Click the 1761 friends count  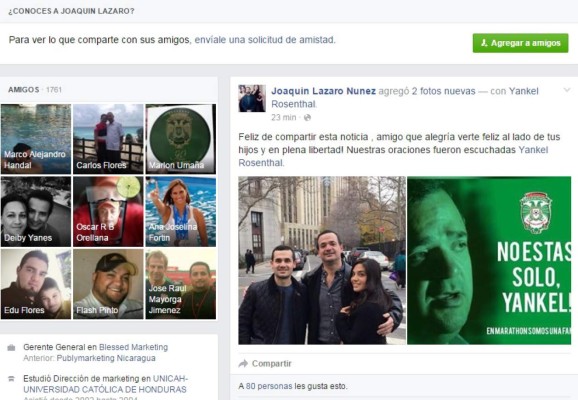pyautogui.click(x=54, y=90)
